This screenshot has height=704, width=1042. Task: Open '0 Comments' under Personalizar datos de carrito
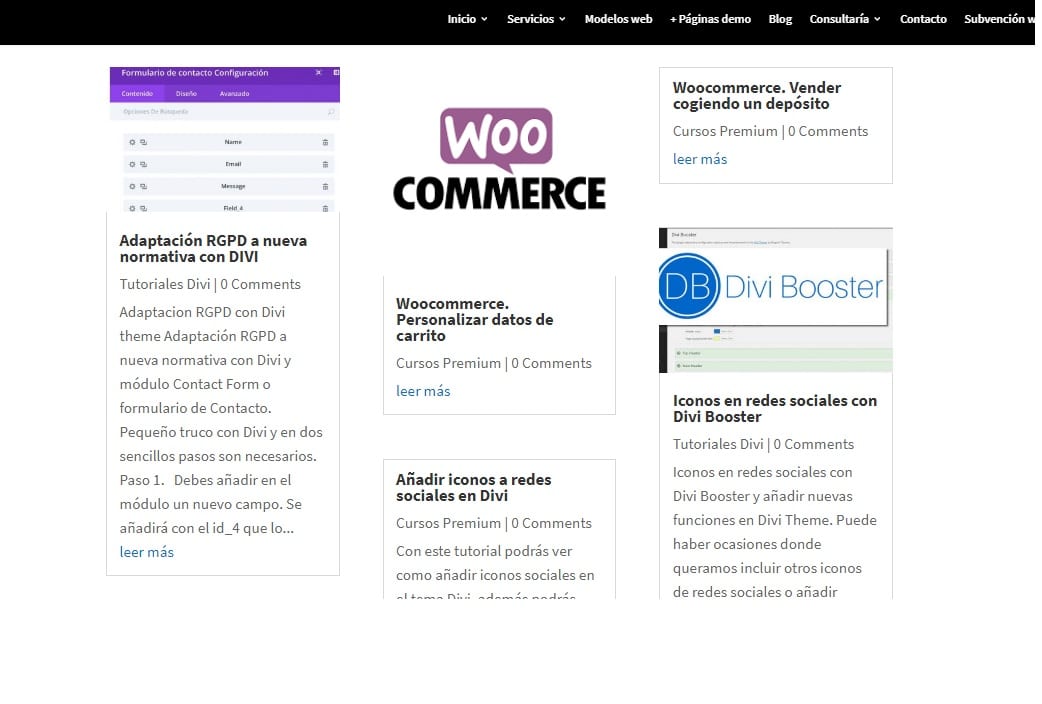click(551, 363)
